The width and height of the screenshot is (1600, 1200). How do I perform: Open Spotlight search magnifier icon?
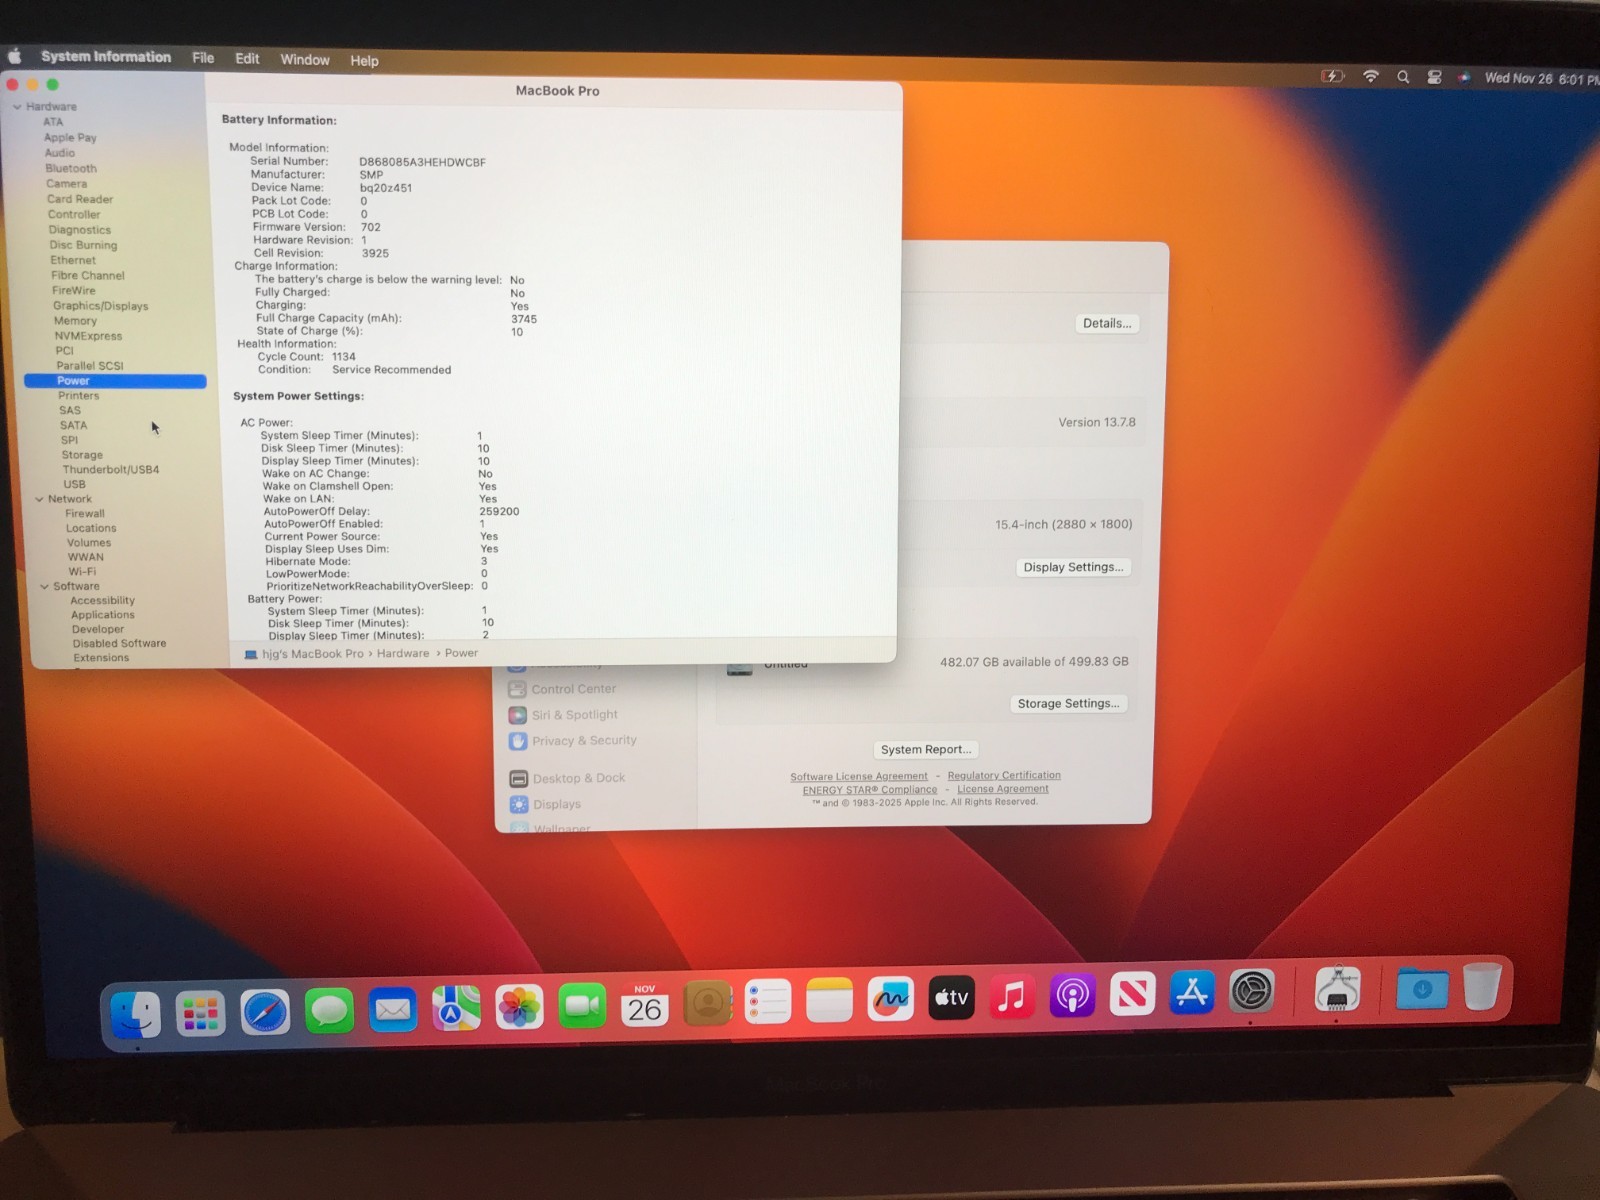coord(1403,77)
